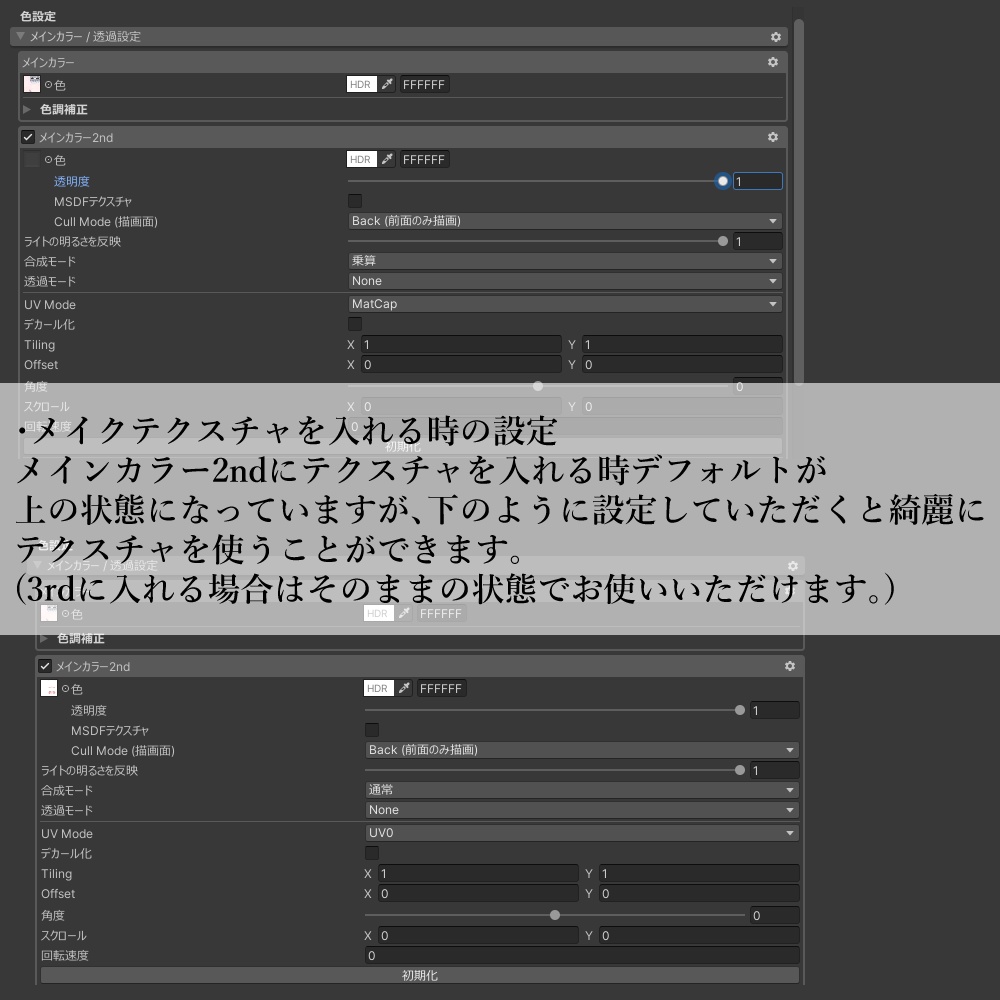Screen dimensions: 1000x1000
Task: Select the eyedropper next to the メインカラー color
Action: click(388, 84)
